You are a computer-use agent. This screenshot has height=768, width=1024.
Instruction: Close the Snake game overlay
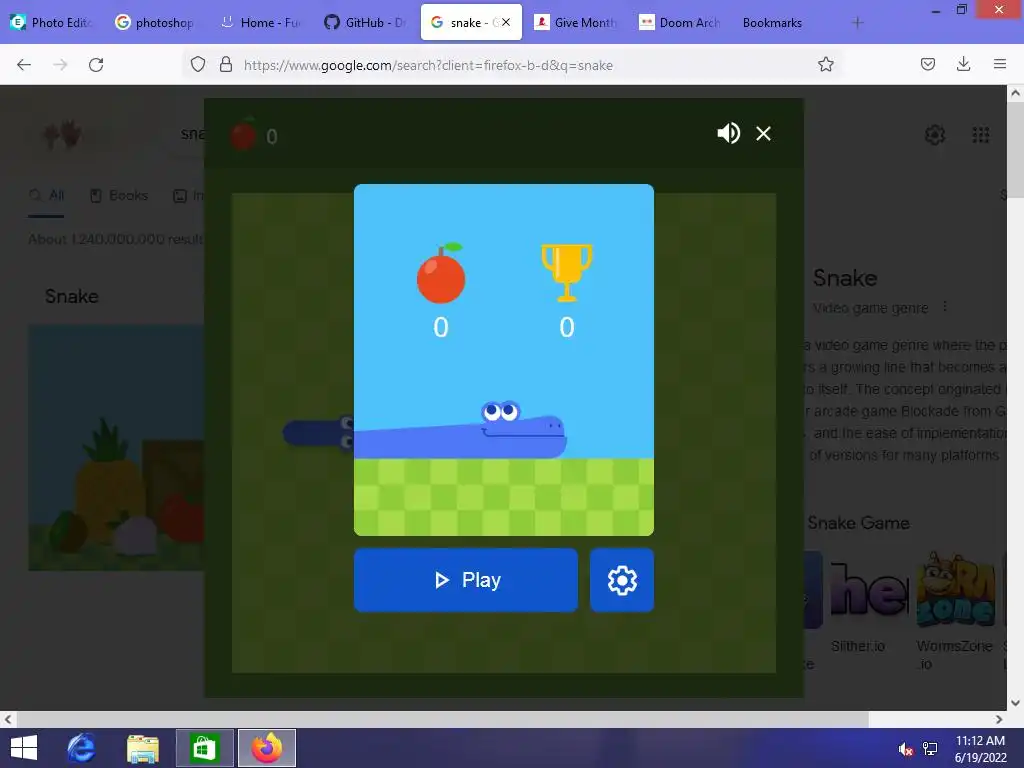(x=763, y=133)
